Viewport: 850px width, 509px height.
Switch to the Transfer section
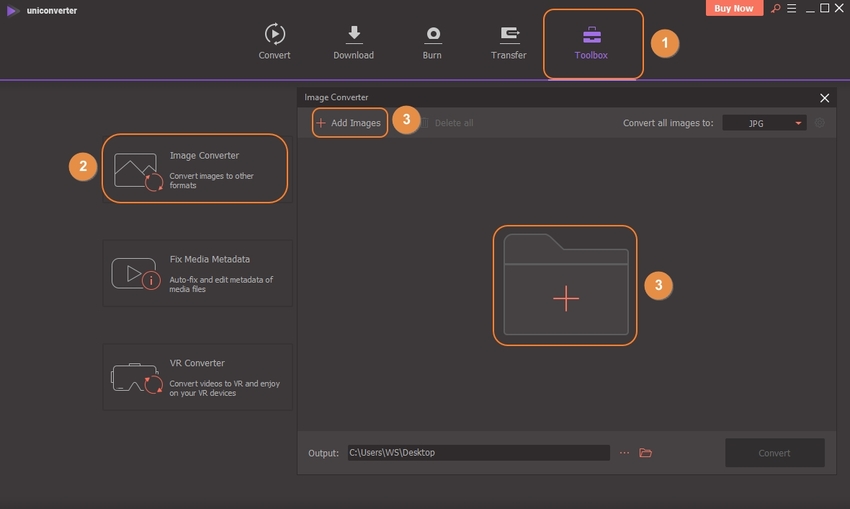pos(508,42)
